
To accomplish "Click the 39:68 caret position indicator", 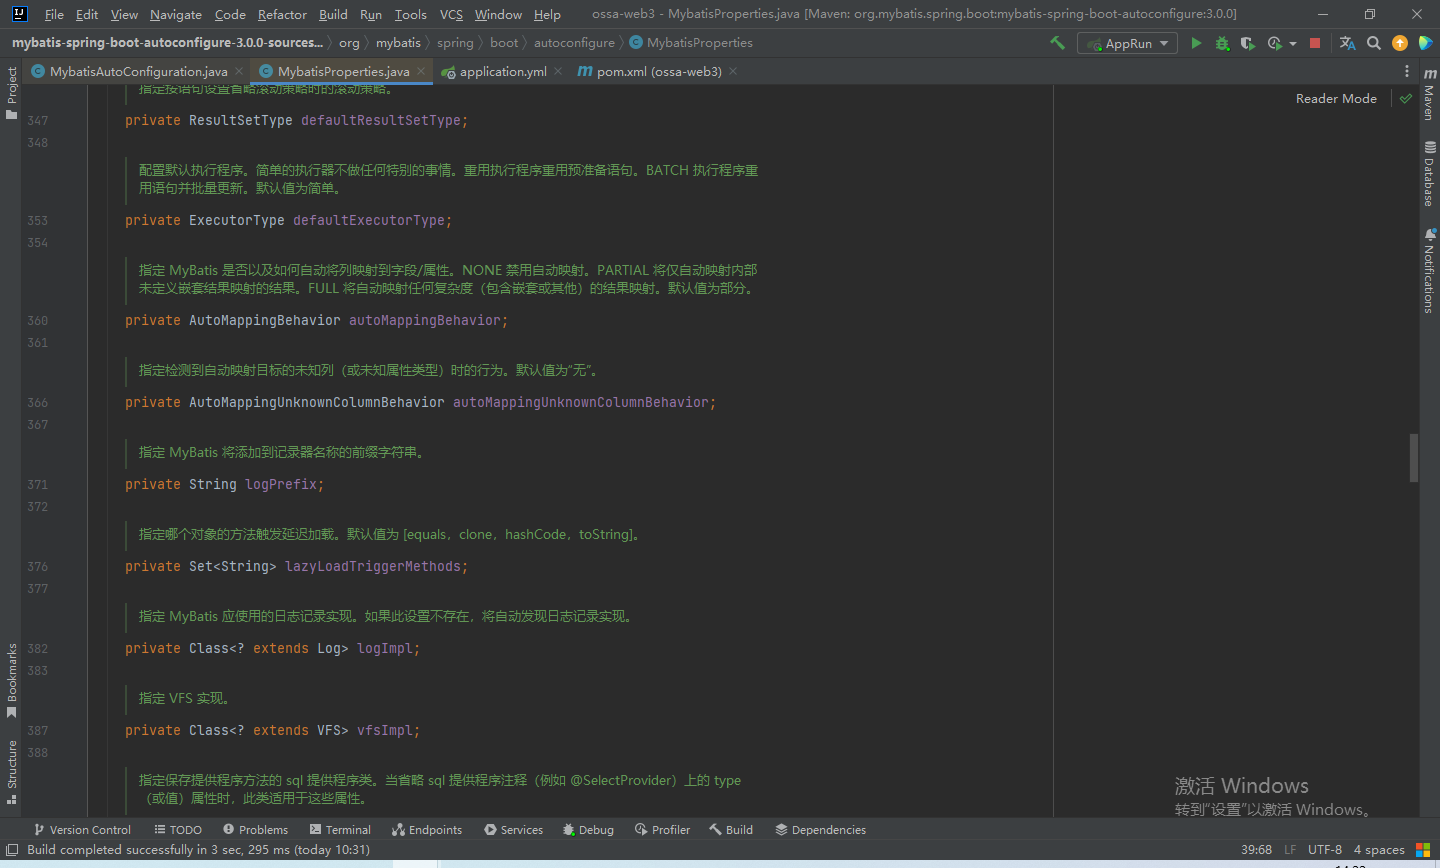I will coord(1256,850).
